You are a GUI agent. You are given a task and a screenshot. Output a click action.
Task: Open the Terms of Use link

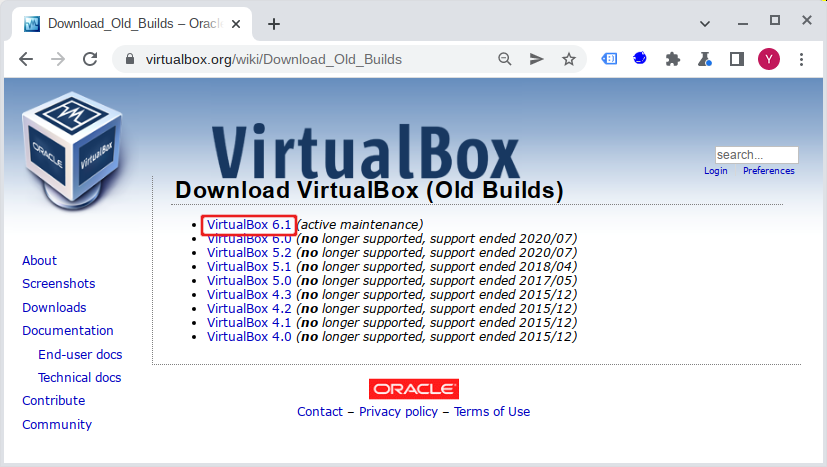click(492, 412)
